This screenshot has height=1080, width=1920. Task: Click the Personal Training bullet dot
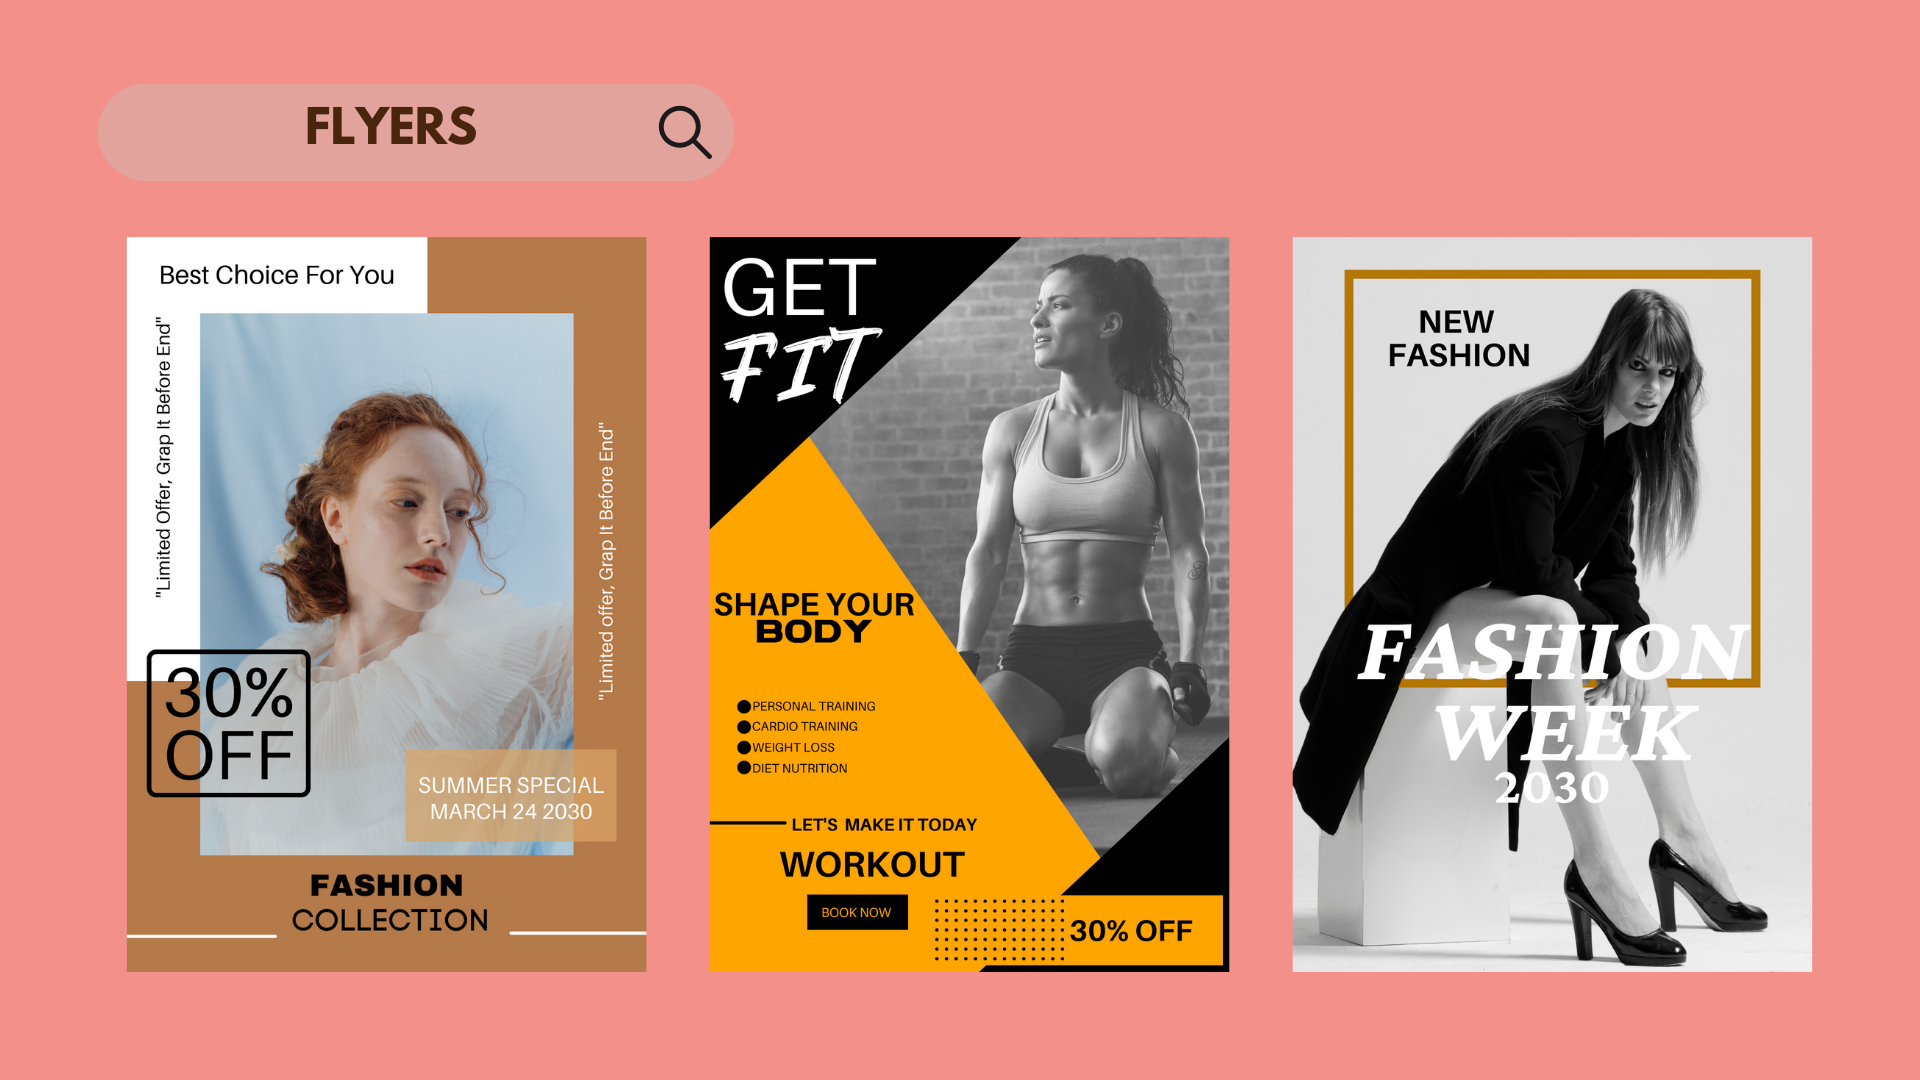tap(744, 707)
